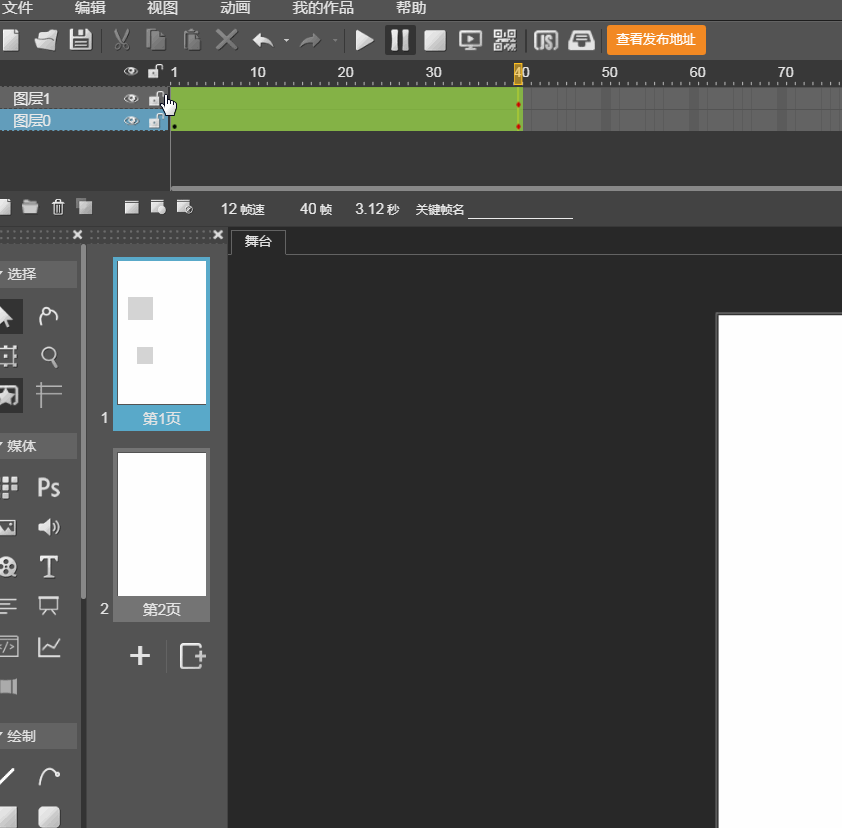Screen dimensions: 842x828
Task: Open the 动画 menu
Action: 235,8
